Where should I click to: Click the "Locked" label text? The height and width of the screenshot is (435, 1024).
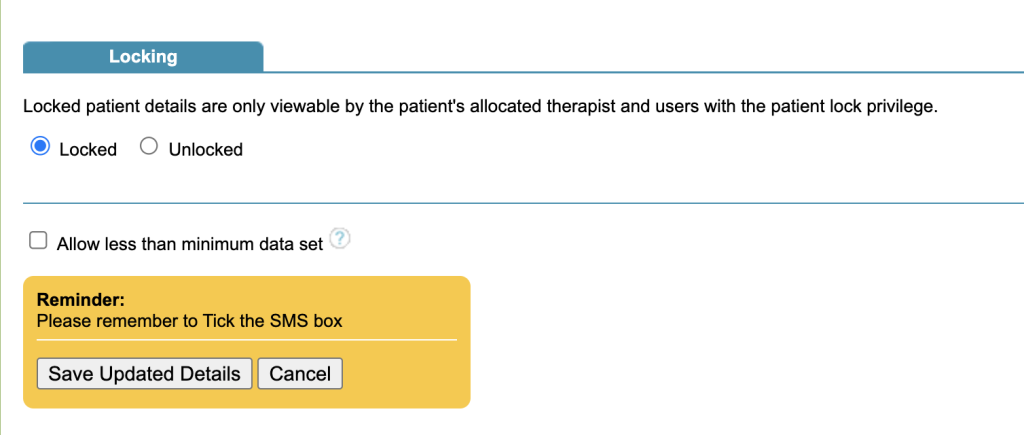[x=88, y=149]
